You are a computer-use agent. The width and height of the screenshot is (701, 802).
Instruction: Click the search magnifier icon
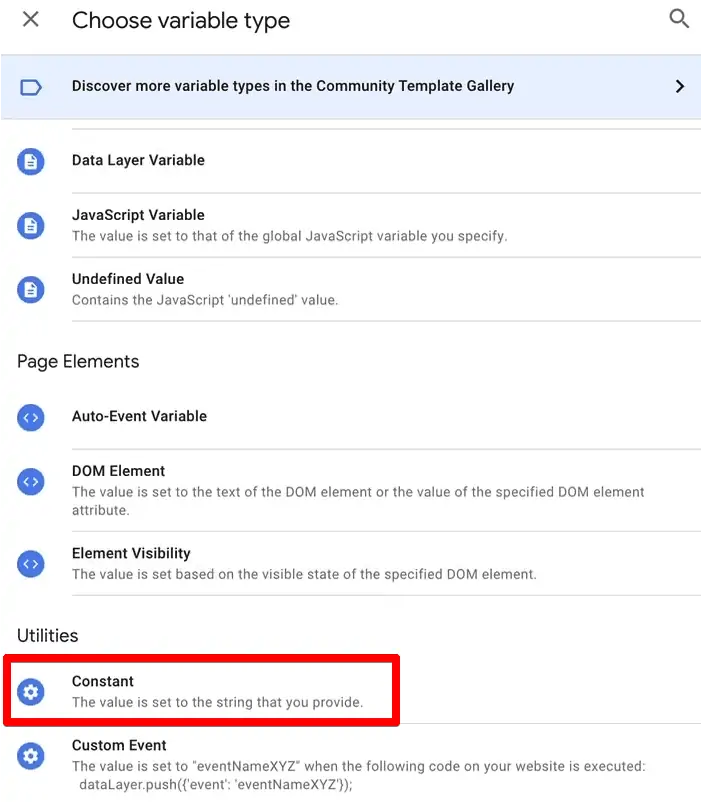click(679, 19)
